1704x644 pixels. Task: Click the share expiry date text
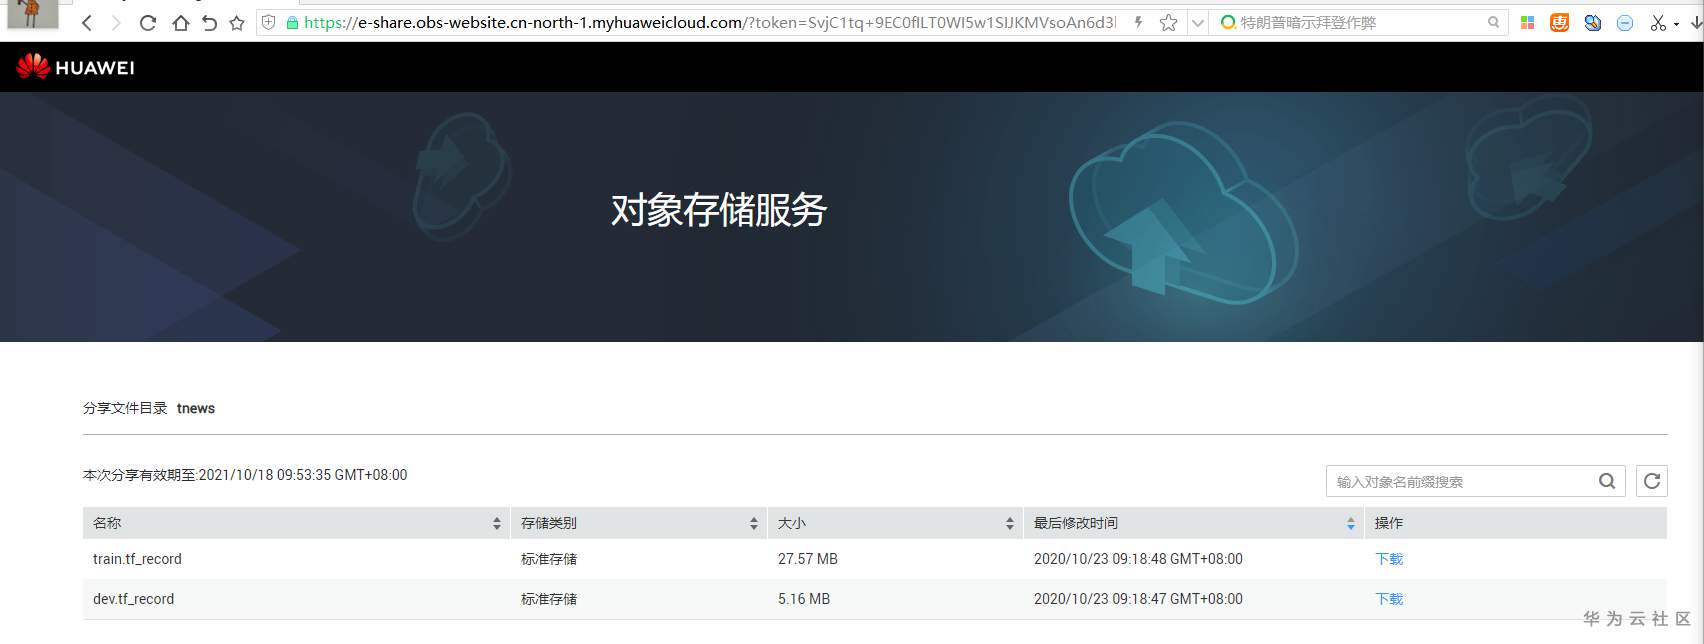click(245, 475)
